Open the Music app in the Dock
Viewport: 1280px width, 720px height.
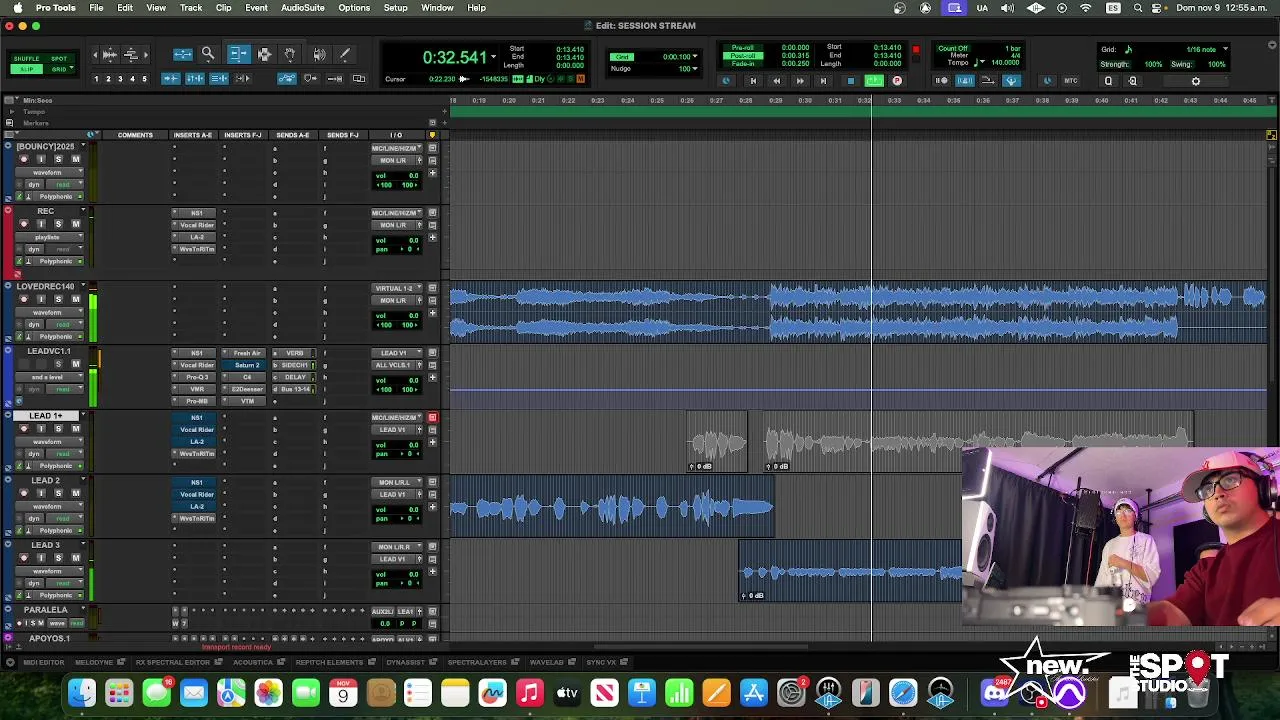pyautogui.click(x=530, y=692)
